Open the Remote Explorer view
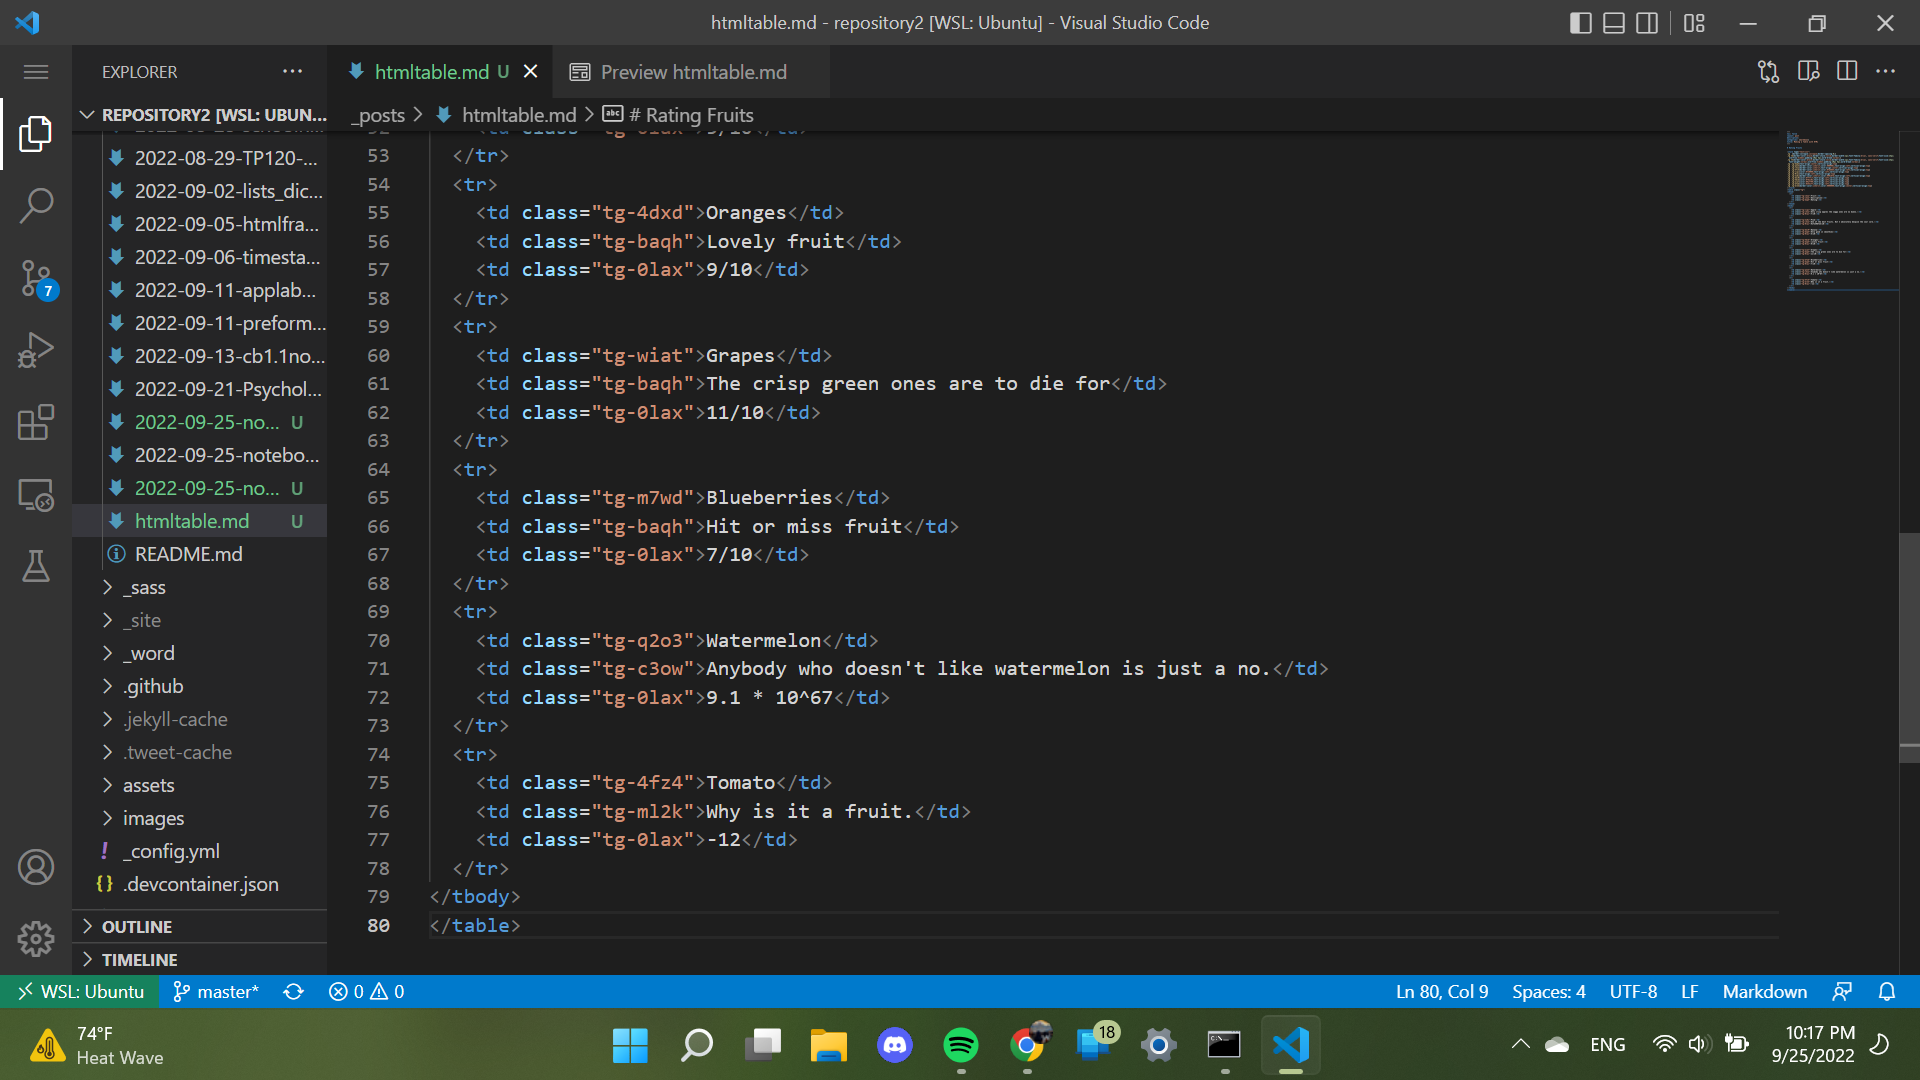 coord(36,495)
